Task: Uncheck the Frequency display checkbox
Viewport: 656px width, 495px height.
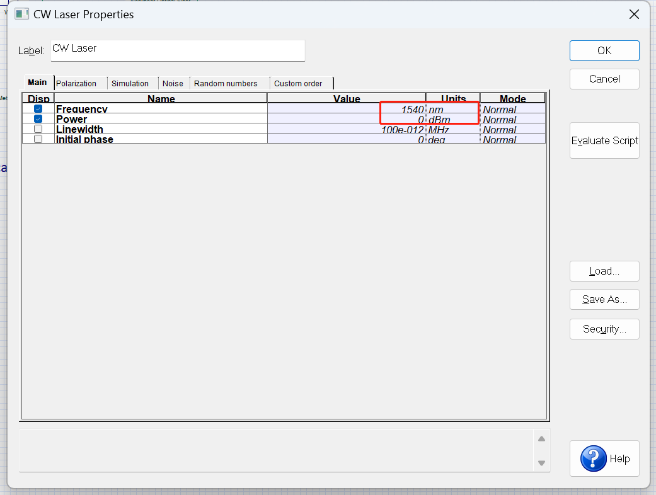Action: click(x=38, y=109)
